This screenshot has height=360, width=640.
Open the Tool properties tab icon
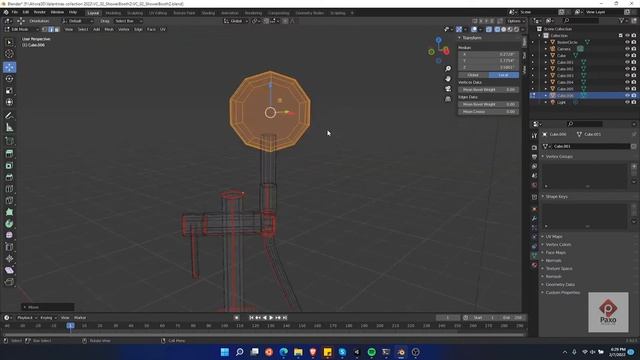point(534,136)
